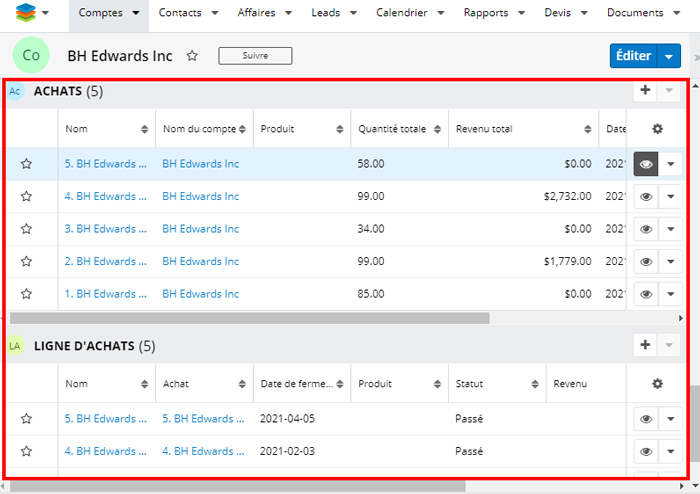This screenshot has height=494, width=700.
Task: Open the Contacts module tab
Action: point(180,12)
